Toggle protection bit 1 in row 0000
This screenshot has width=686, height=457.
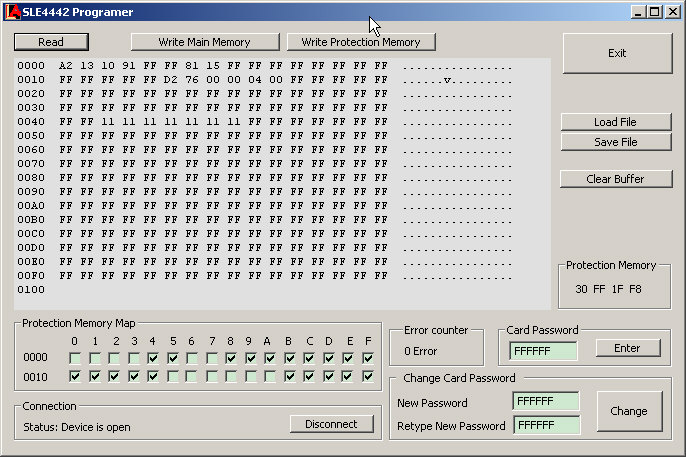click(x=94, y=359)
